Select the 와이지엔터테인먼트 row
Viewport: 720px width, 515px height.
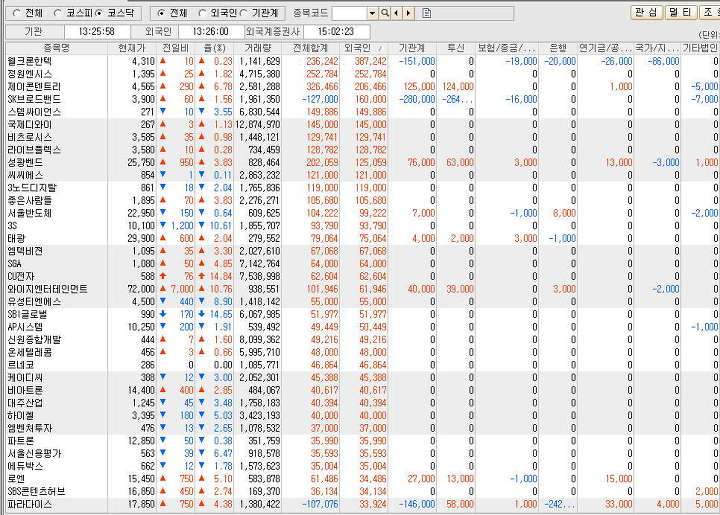point(363,289)
